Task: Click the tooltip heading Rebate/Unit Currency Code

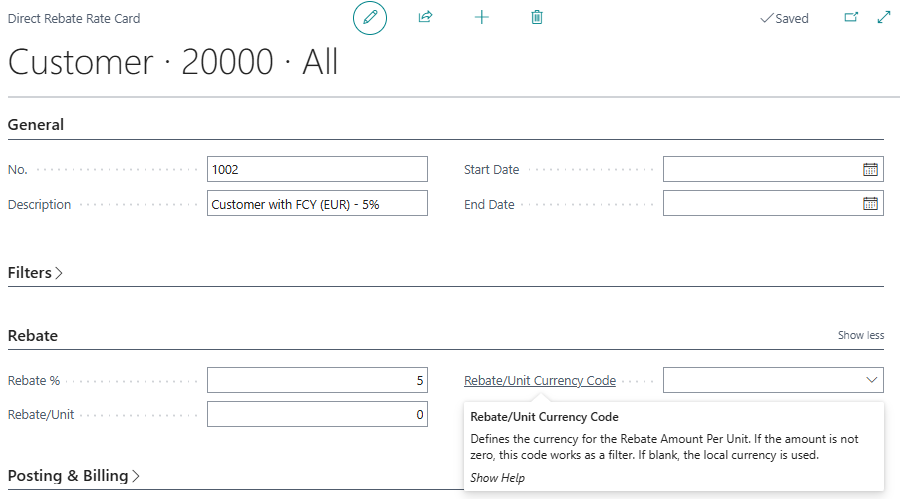Action: 544,417
